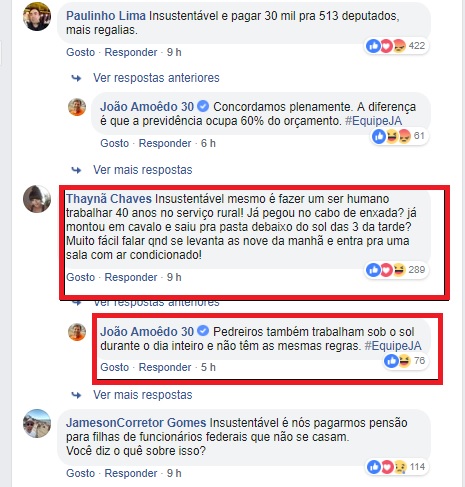465x487 pixels.
Task: Click João Amoêdo 30 avatar on Pedreiros reply
Action: click(77, 332)
